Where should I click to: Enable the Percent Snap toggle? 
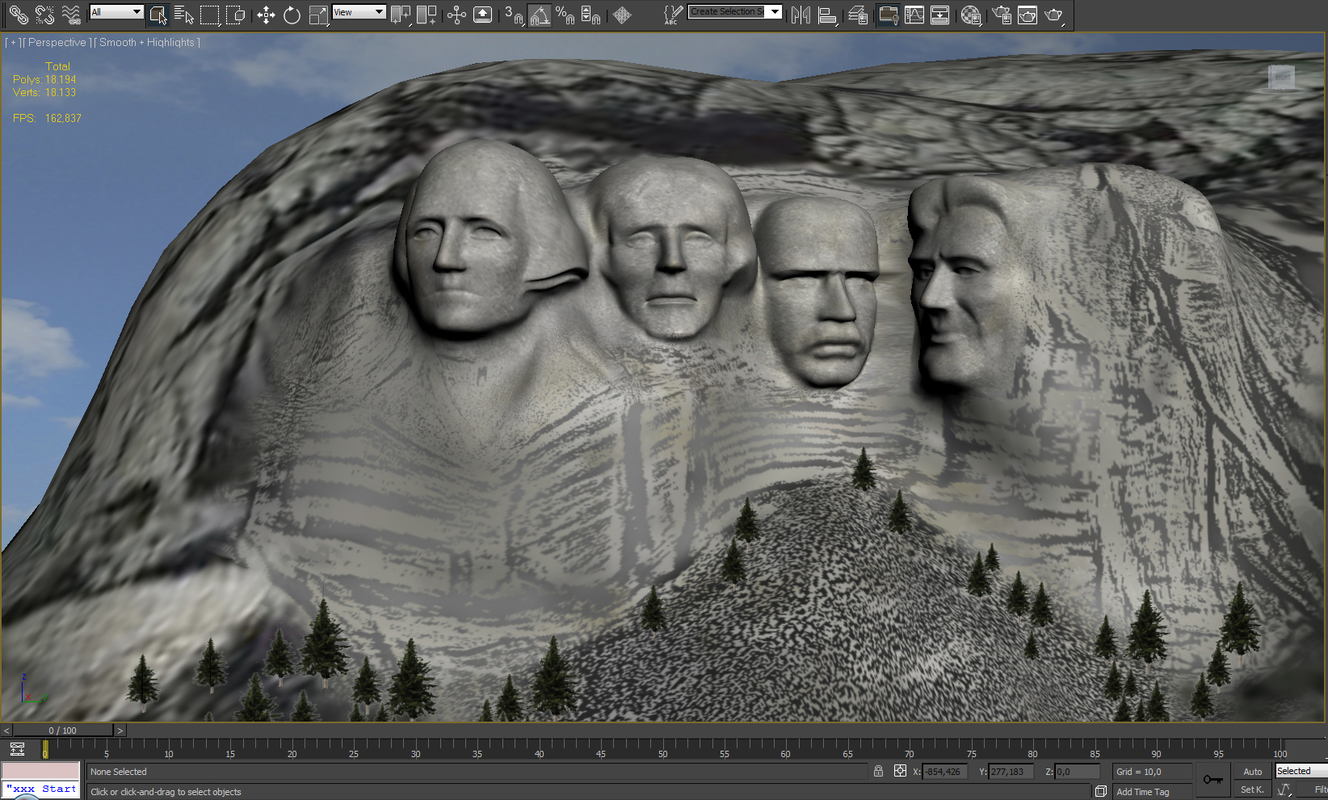[564, 14]
